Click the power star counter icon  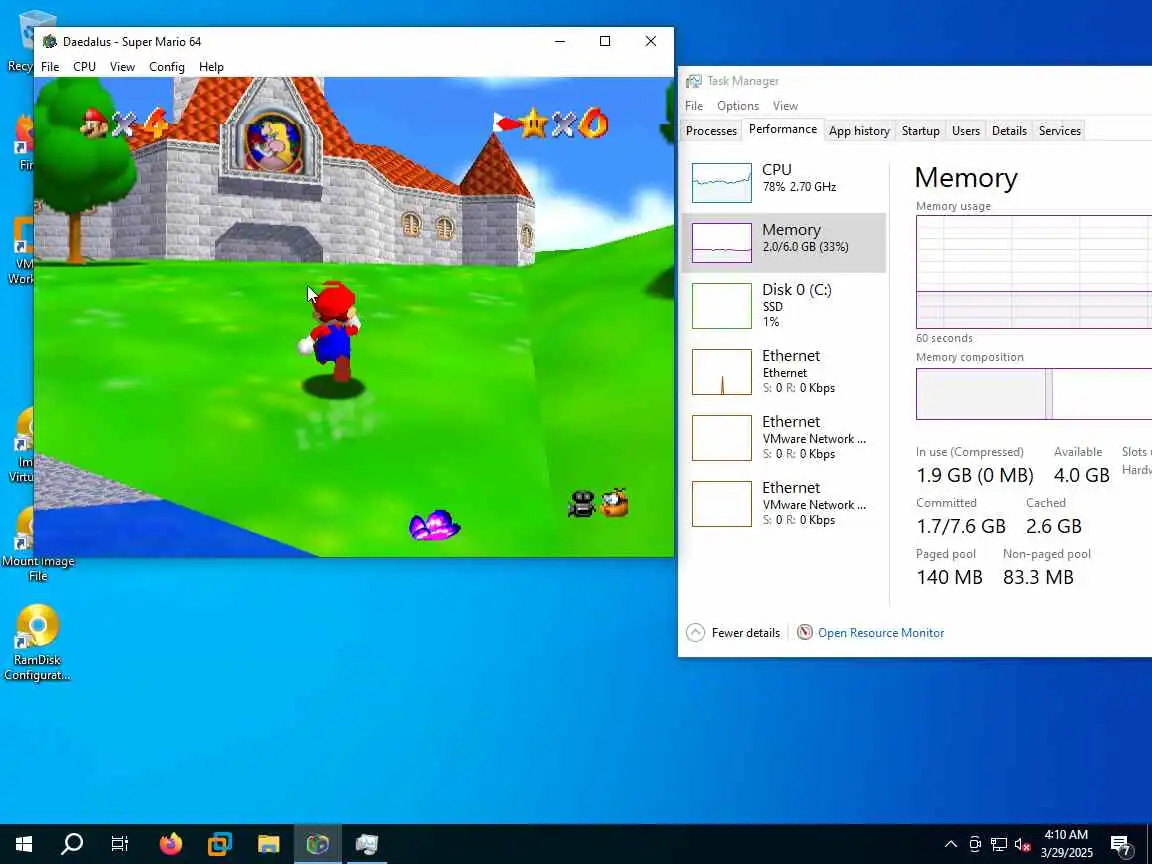(533, 123)
